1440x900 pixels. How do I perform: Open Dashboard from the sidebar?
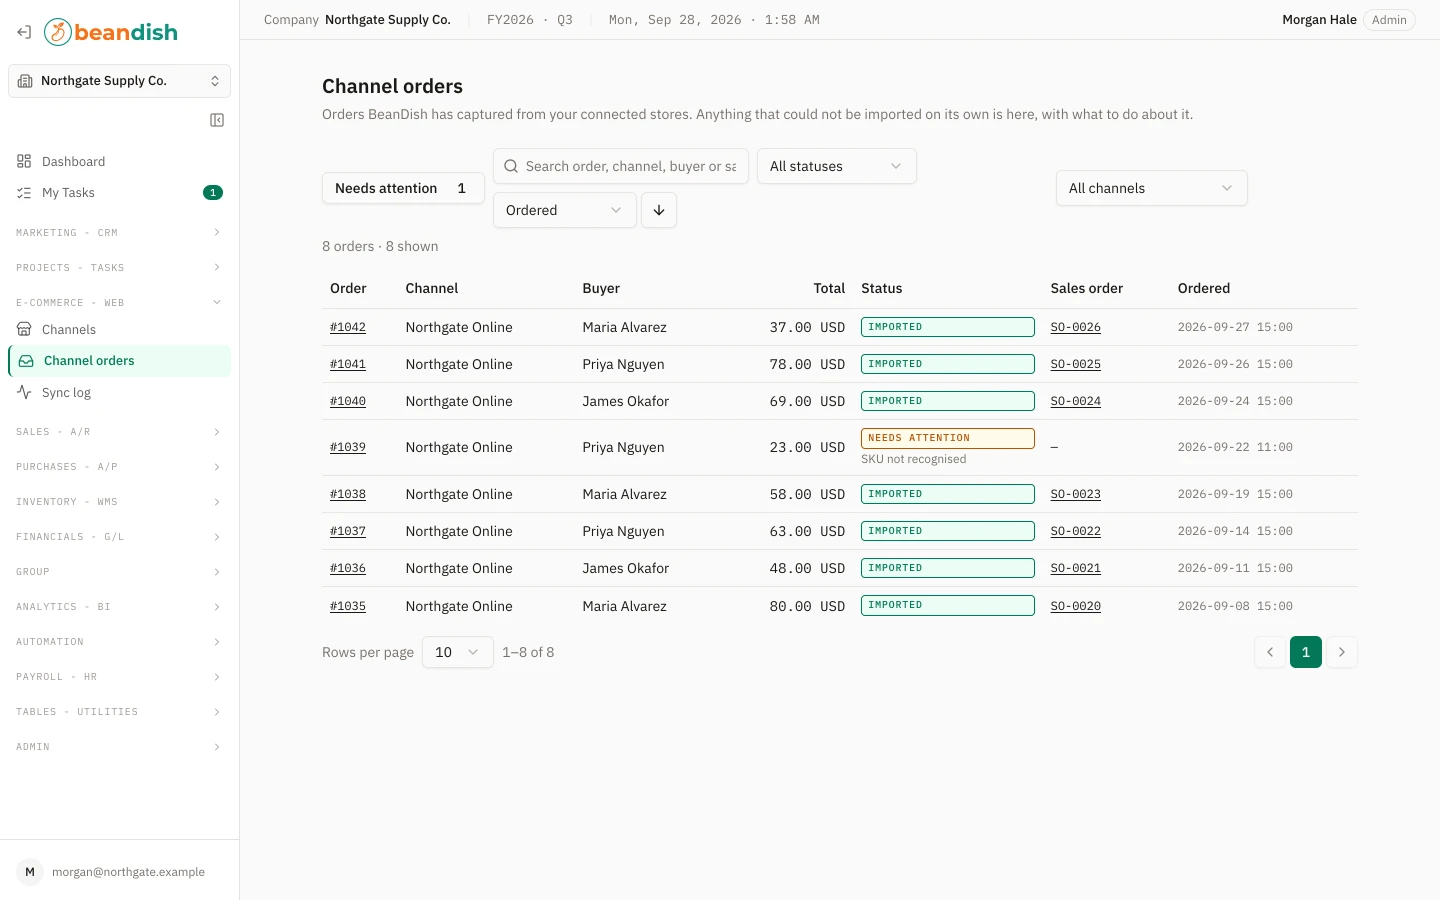119,161
